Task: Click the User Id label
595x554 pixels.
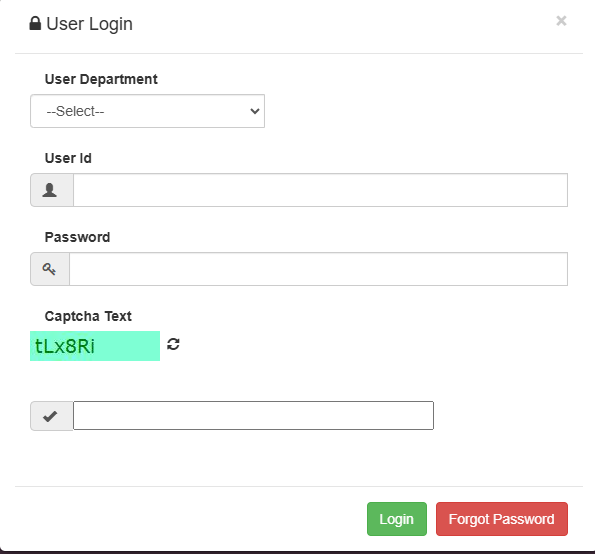Action: 68,158
